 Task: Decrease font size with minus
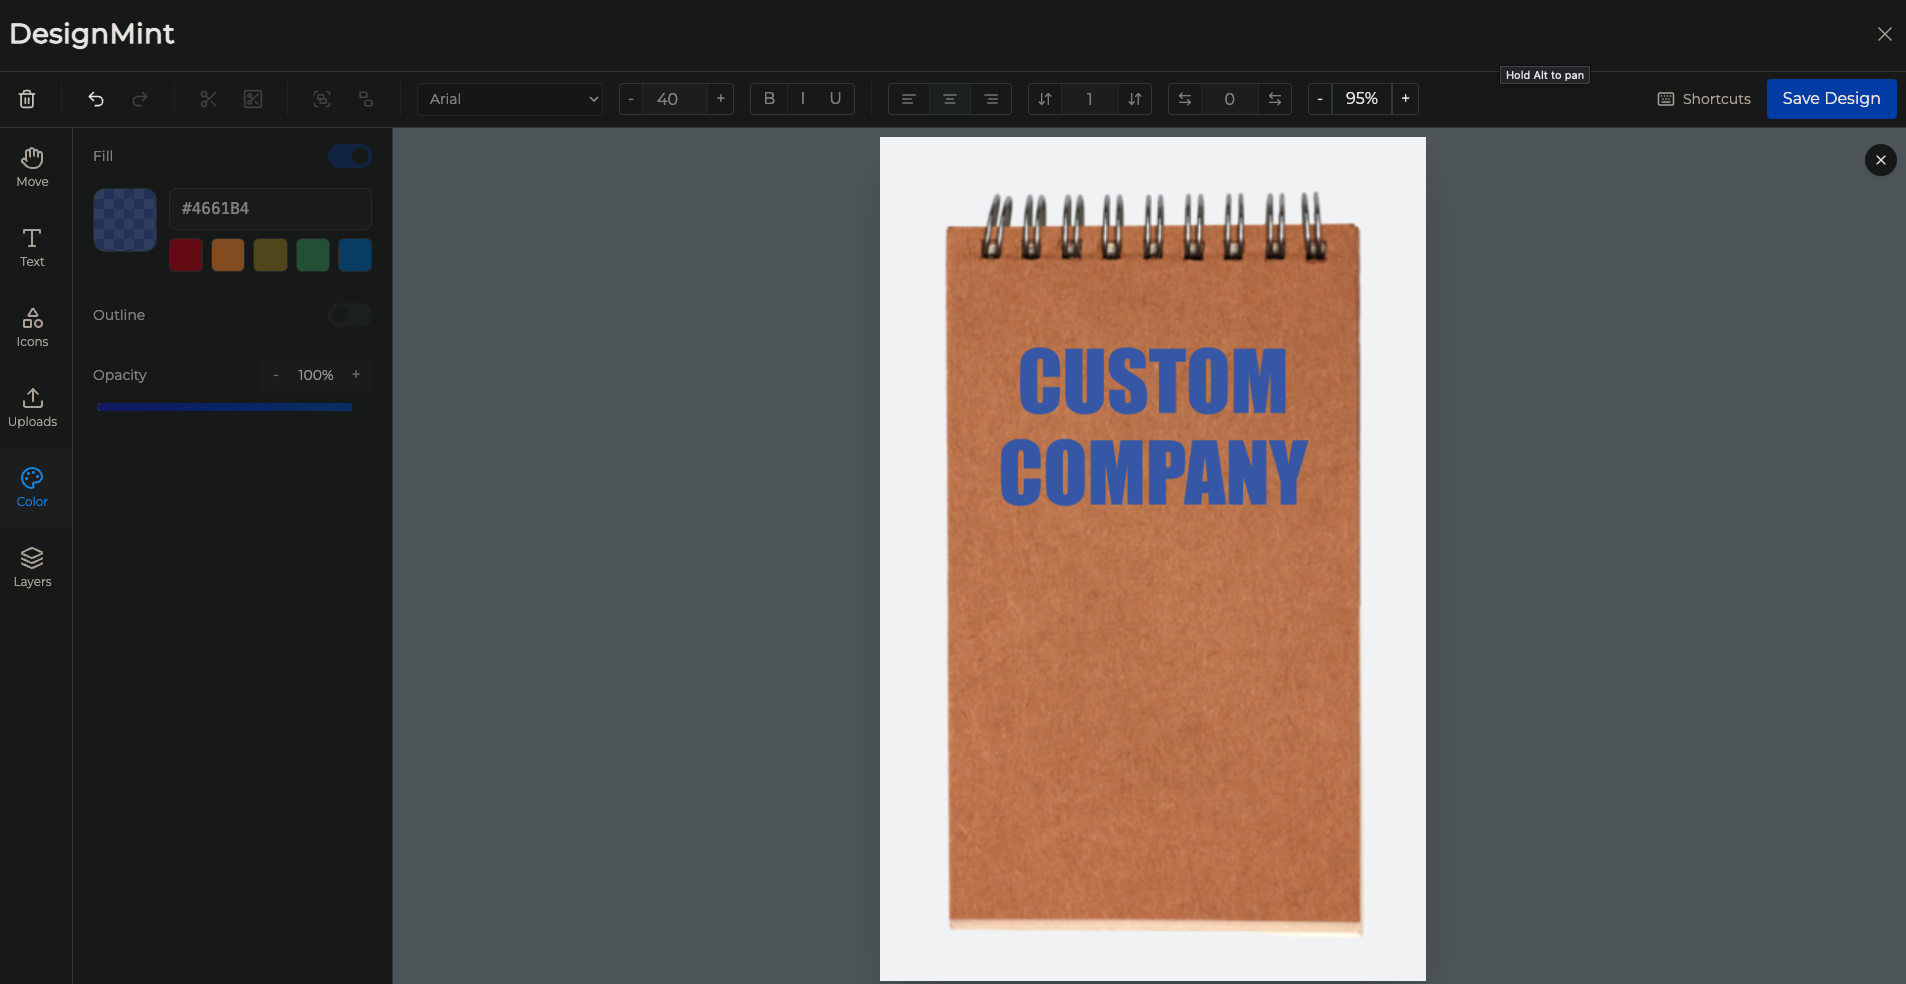click(x=631, y=99)
